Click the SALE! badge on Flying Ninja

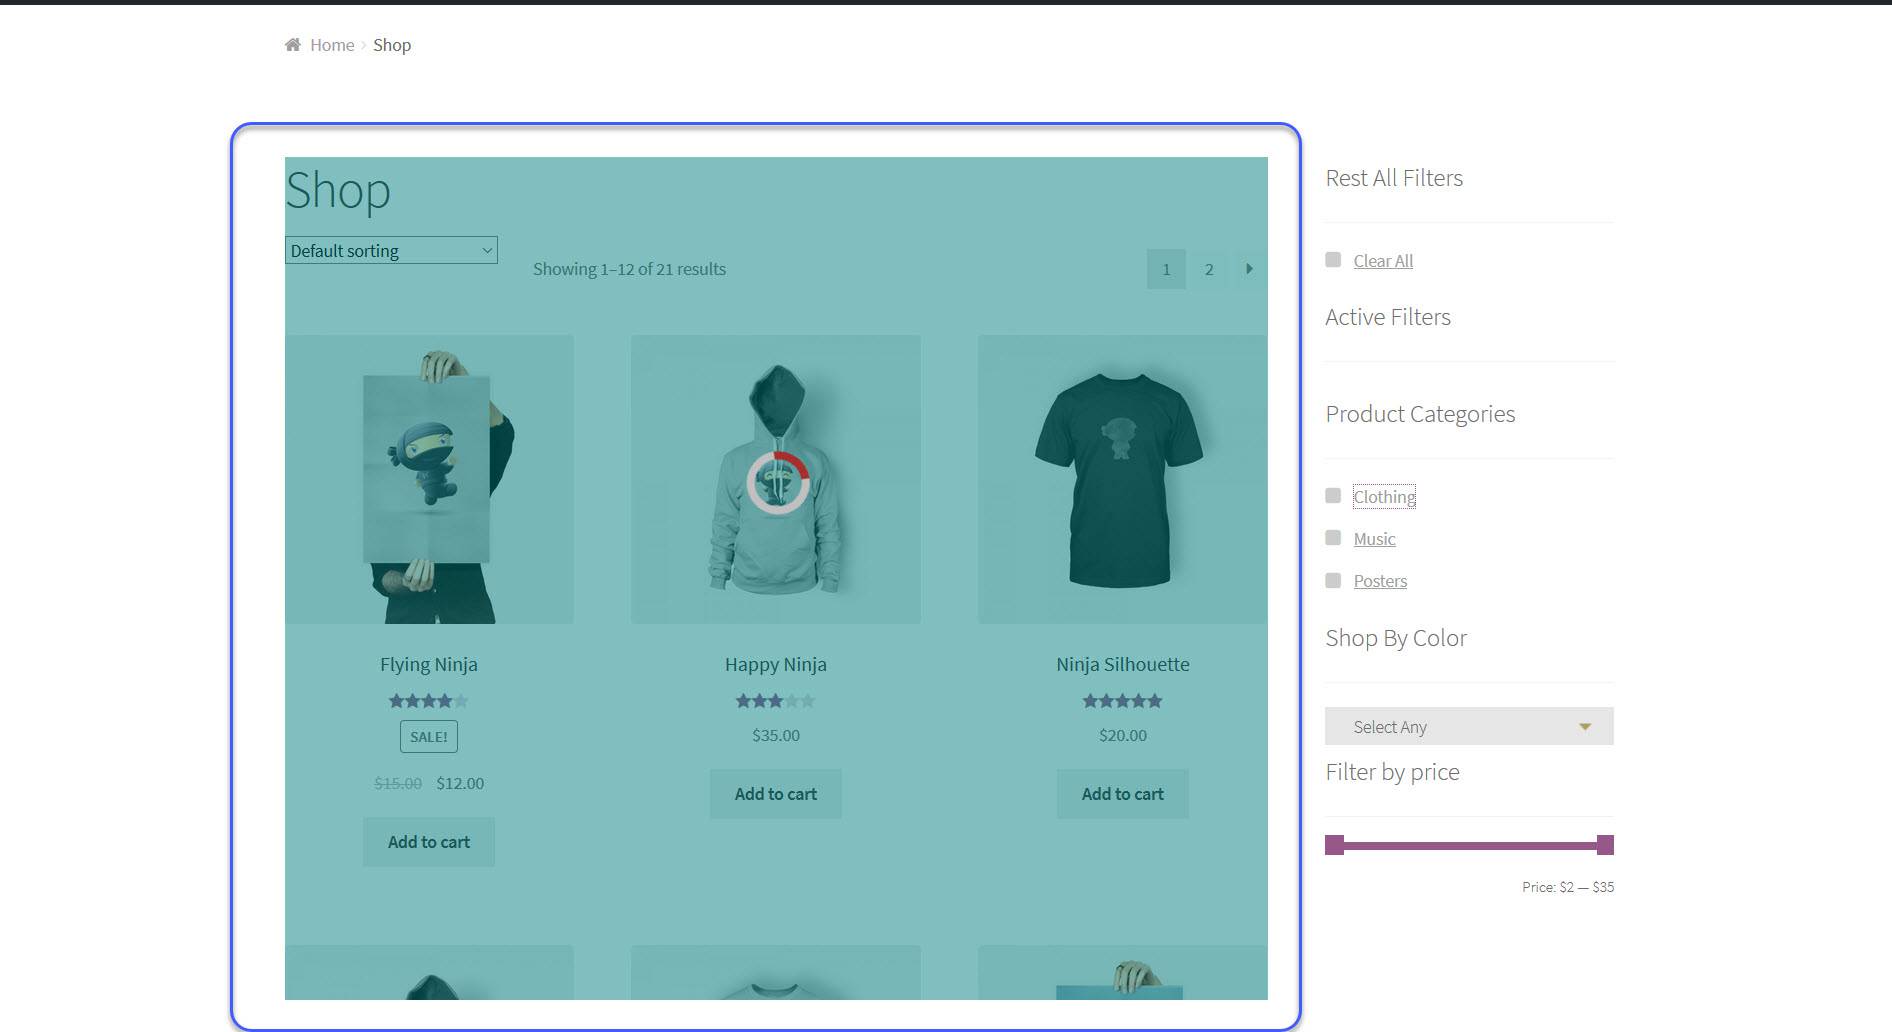point(428,736)
